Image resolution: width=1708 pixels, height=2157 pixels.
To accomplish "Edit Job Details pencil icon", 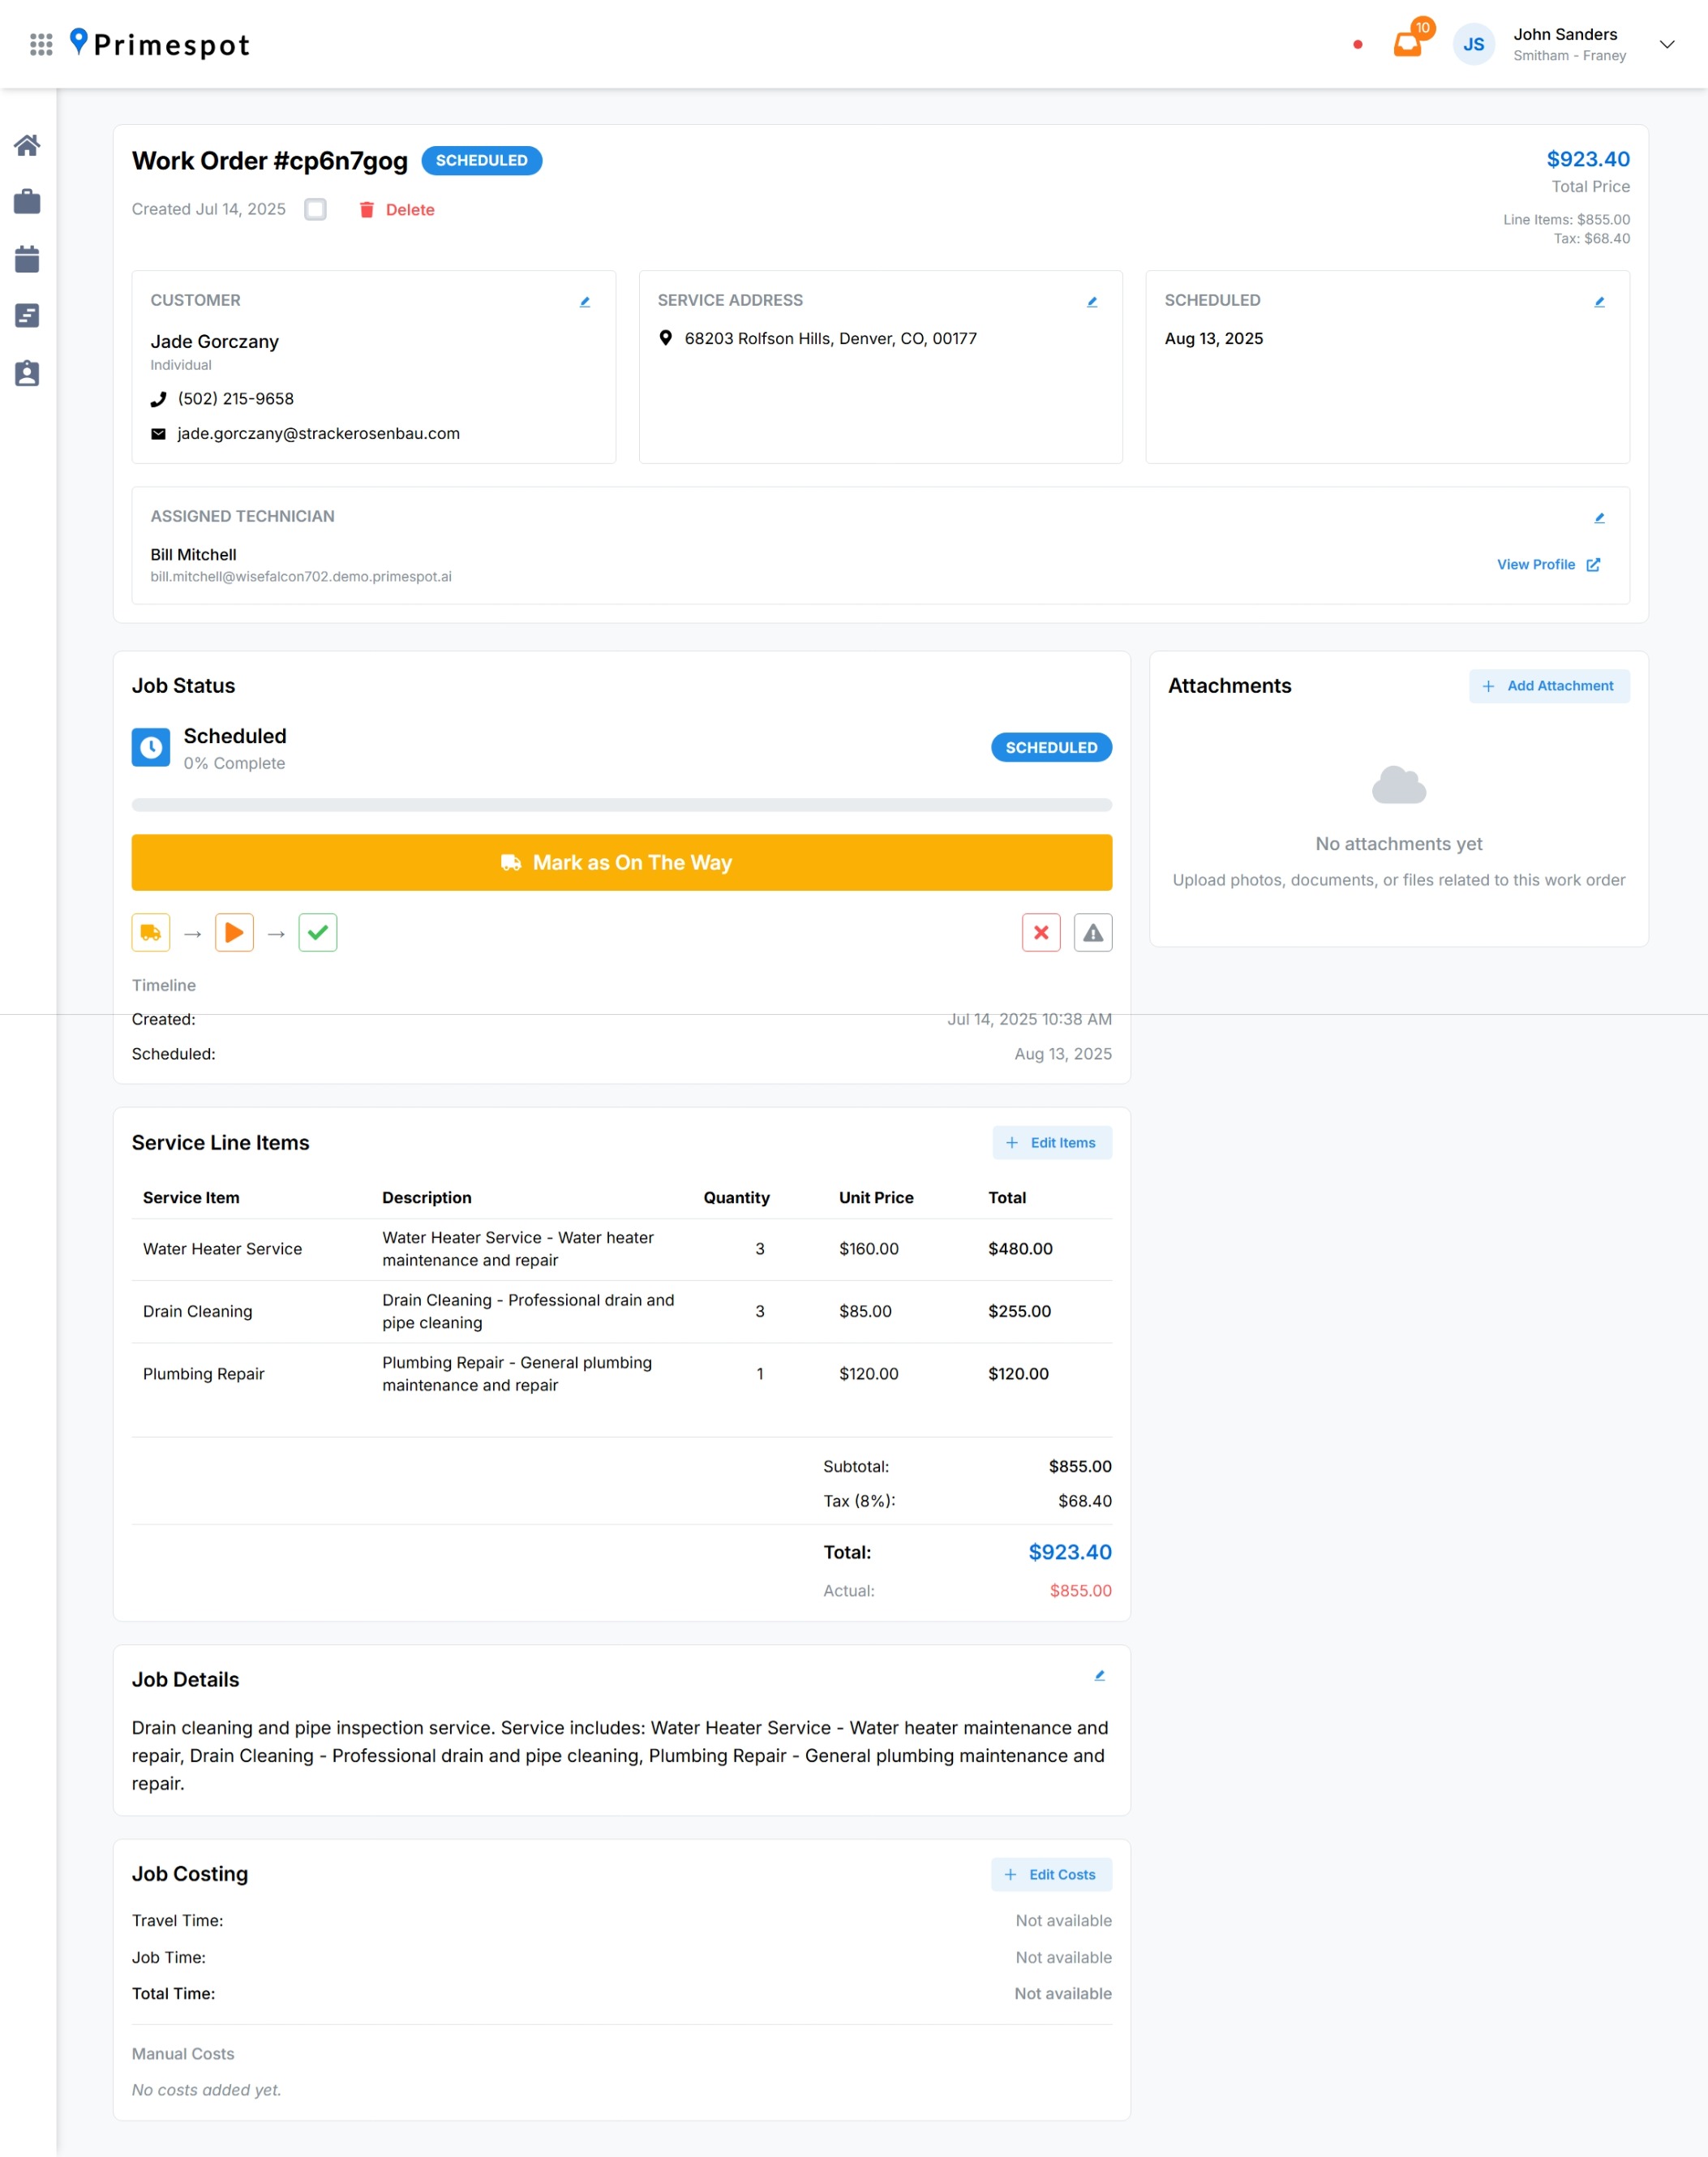I will [x=1099, y=1676].
